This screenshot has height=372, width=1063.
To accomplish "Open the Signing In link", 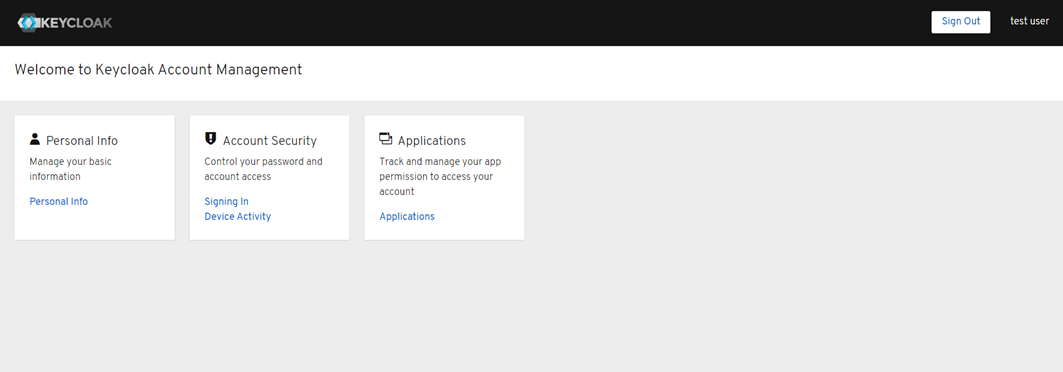I will tap(226, 201).
